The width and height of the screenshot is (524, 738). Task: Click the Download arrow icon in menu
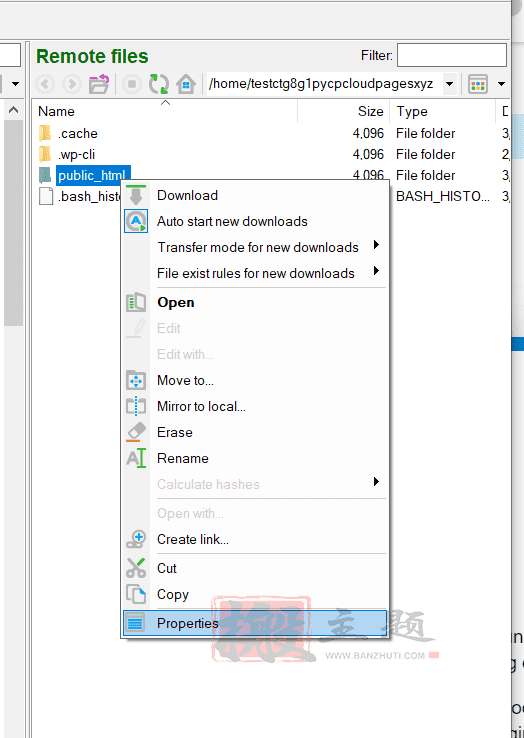[136, 195]
